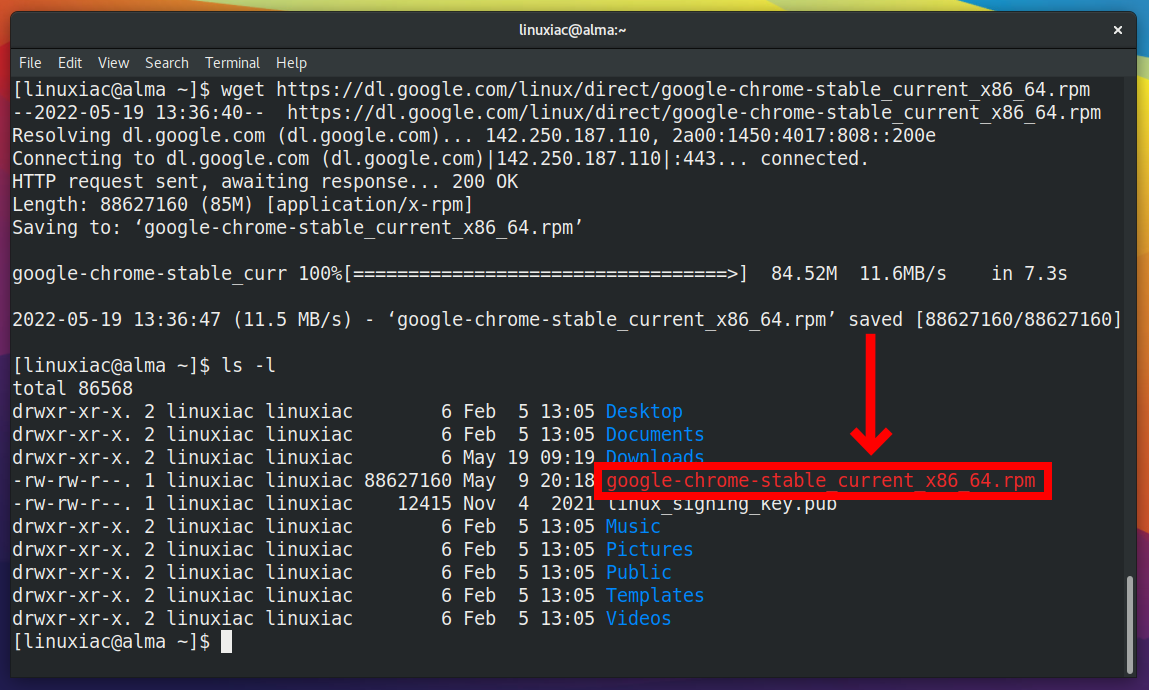Click the 'Resolving dl.google.com' line
The image size is (1149, 690).
474,136
